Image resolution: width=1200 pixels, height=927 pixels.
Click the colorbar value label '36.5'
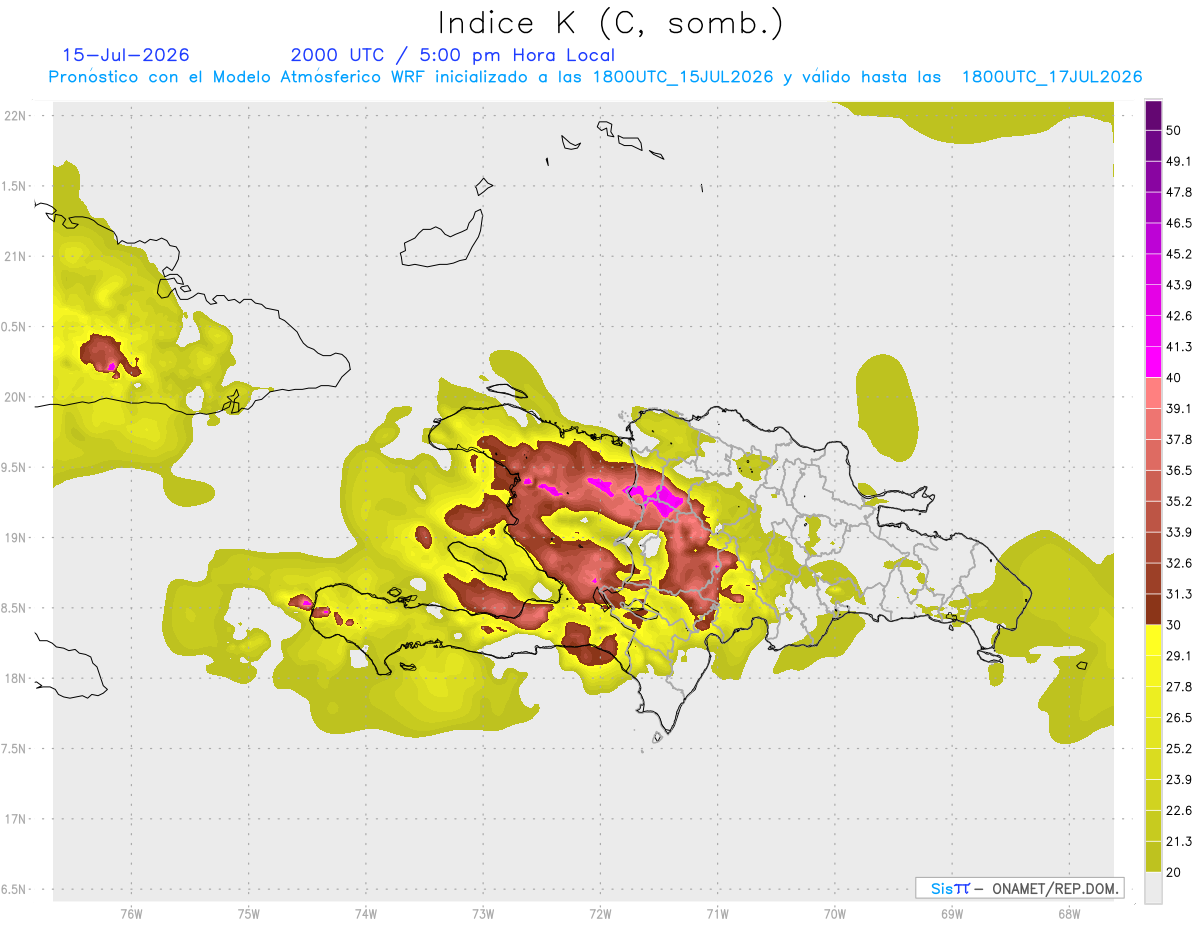[x=1178, y=471]
